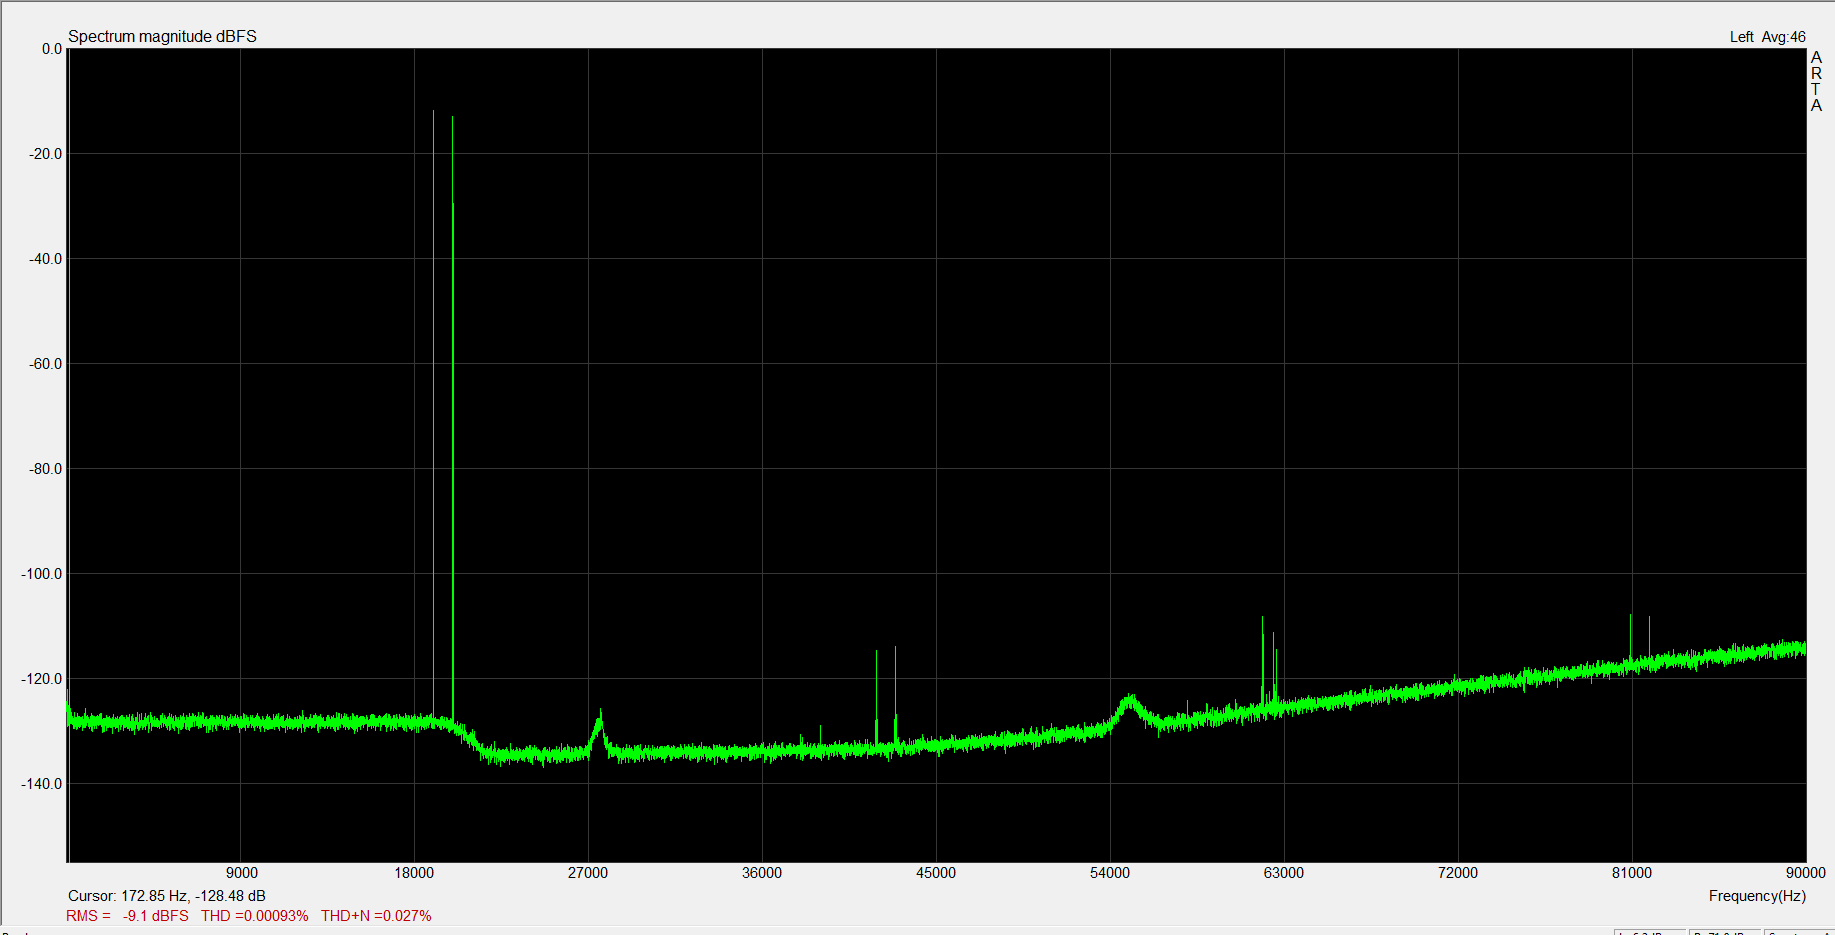Image resolution: width=1835 pixels, height=935 pixels.
Task: Click the 'Spectrum magnitude dBFS' plot title
Action: tap(162, 36)
